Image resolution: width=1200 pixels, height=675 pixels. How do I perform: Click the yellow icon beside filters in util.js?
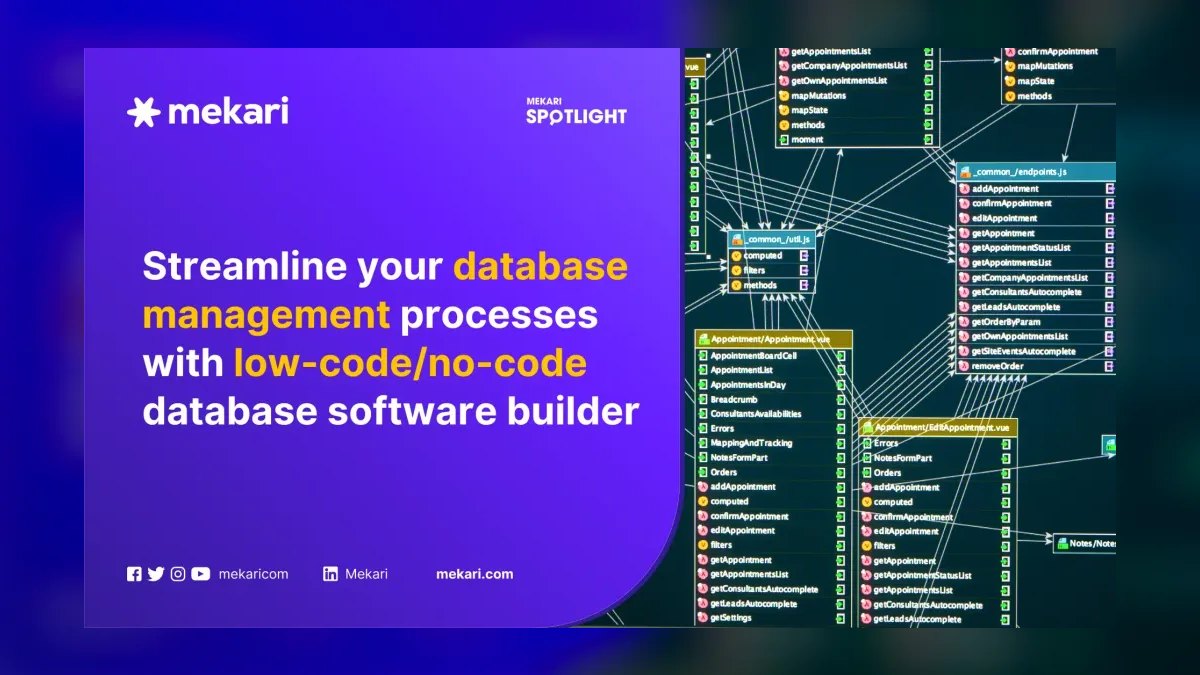click(736, 270)
